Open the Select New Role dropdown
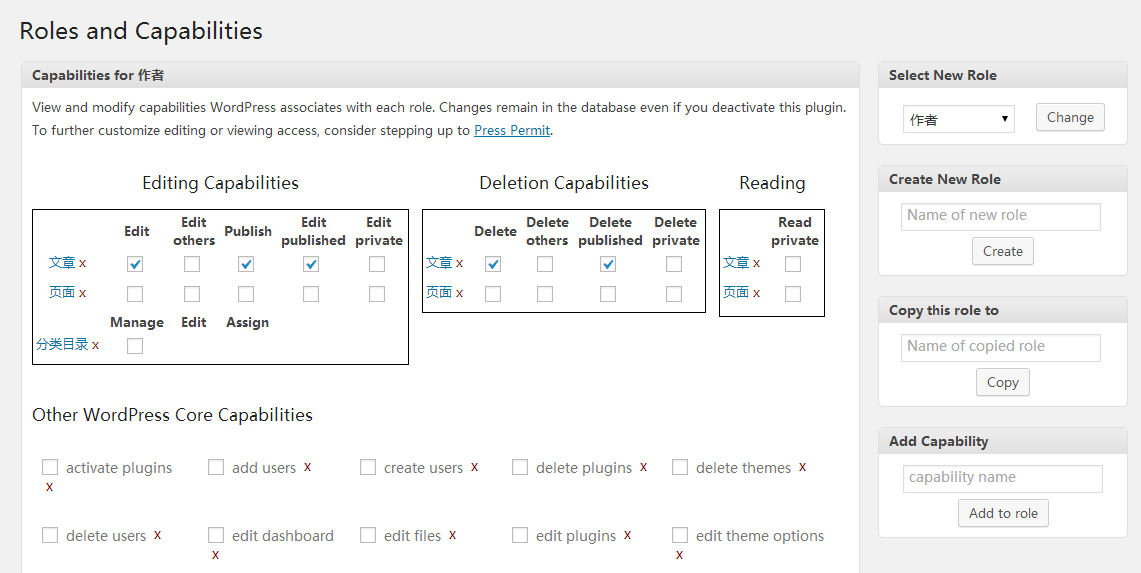 click(x=958, y=119)
